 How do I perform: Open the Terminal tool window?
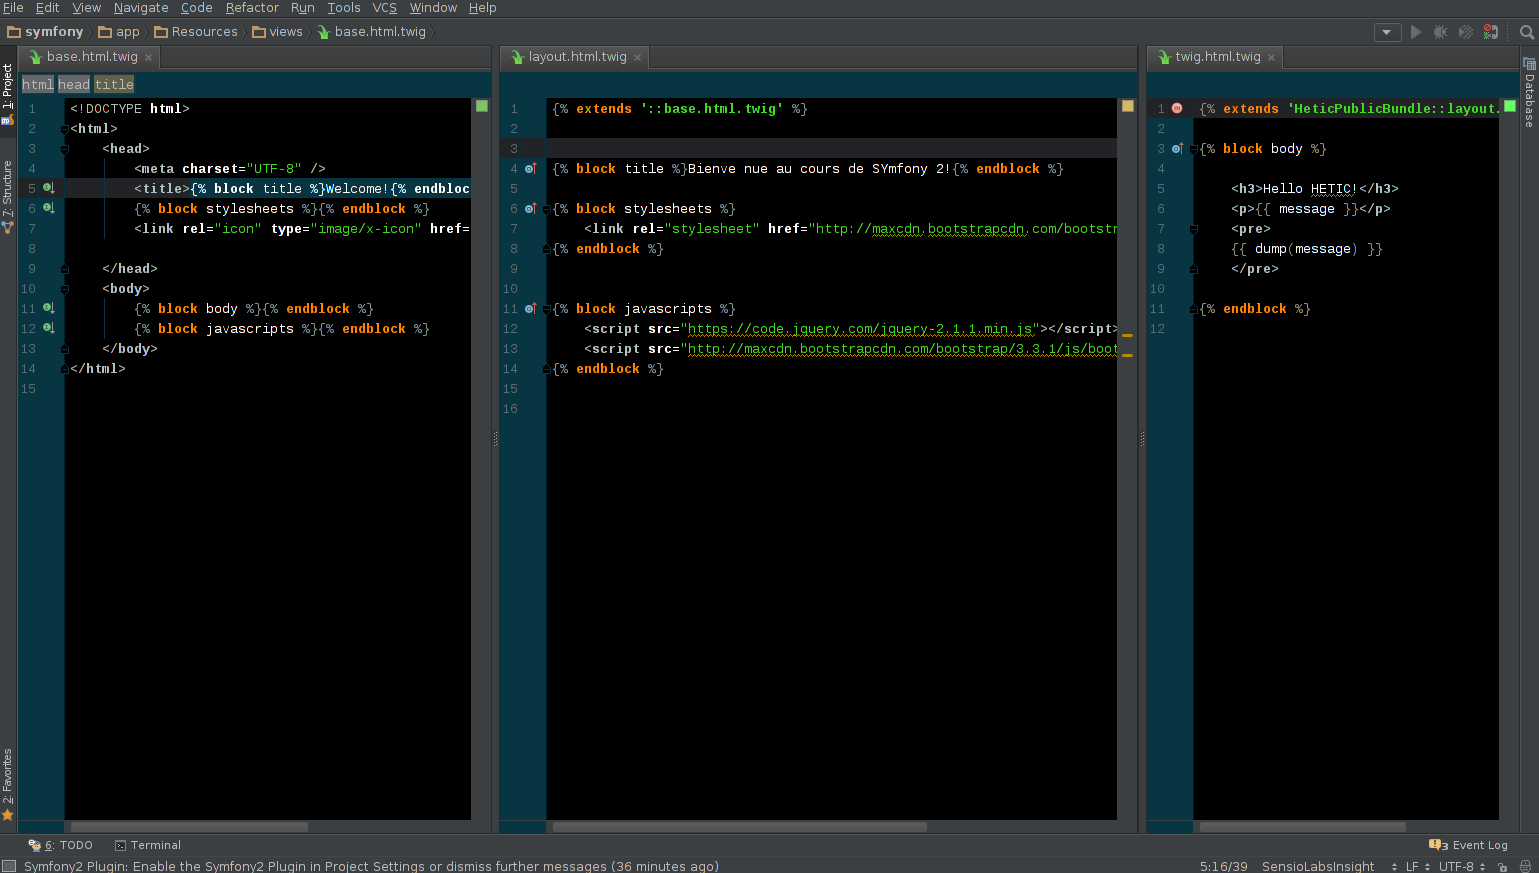point(148,845)
